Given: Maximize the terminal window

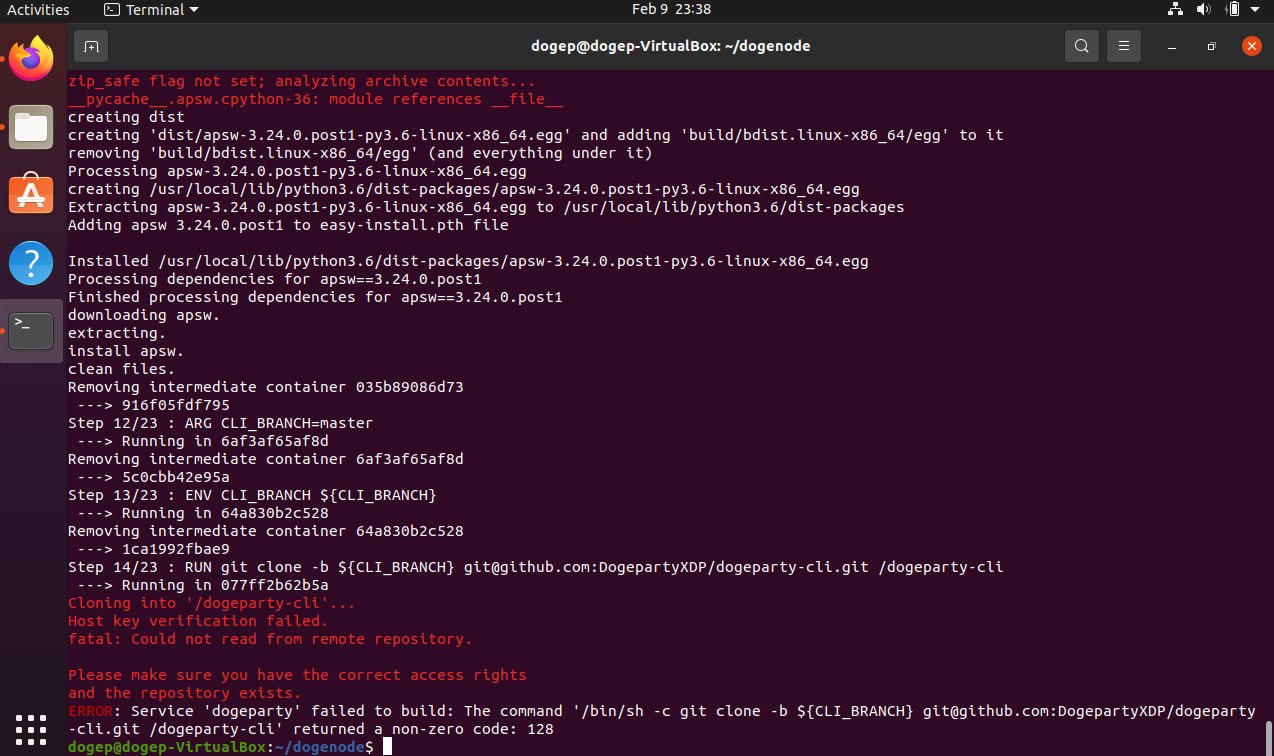Looking at the screenshot, I should pyautogui.click(x=1211, y=46).
